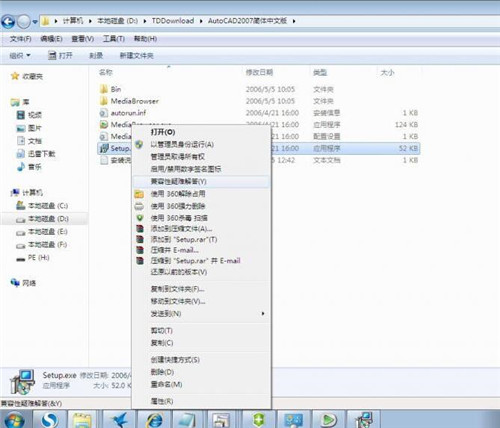The height and width of the screenshot is (428, 500).
Task: Select the 库 libraries icon in sidebar
Action: click(15, 102)
